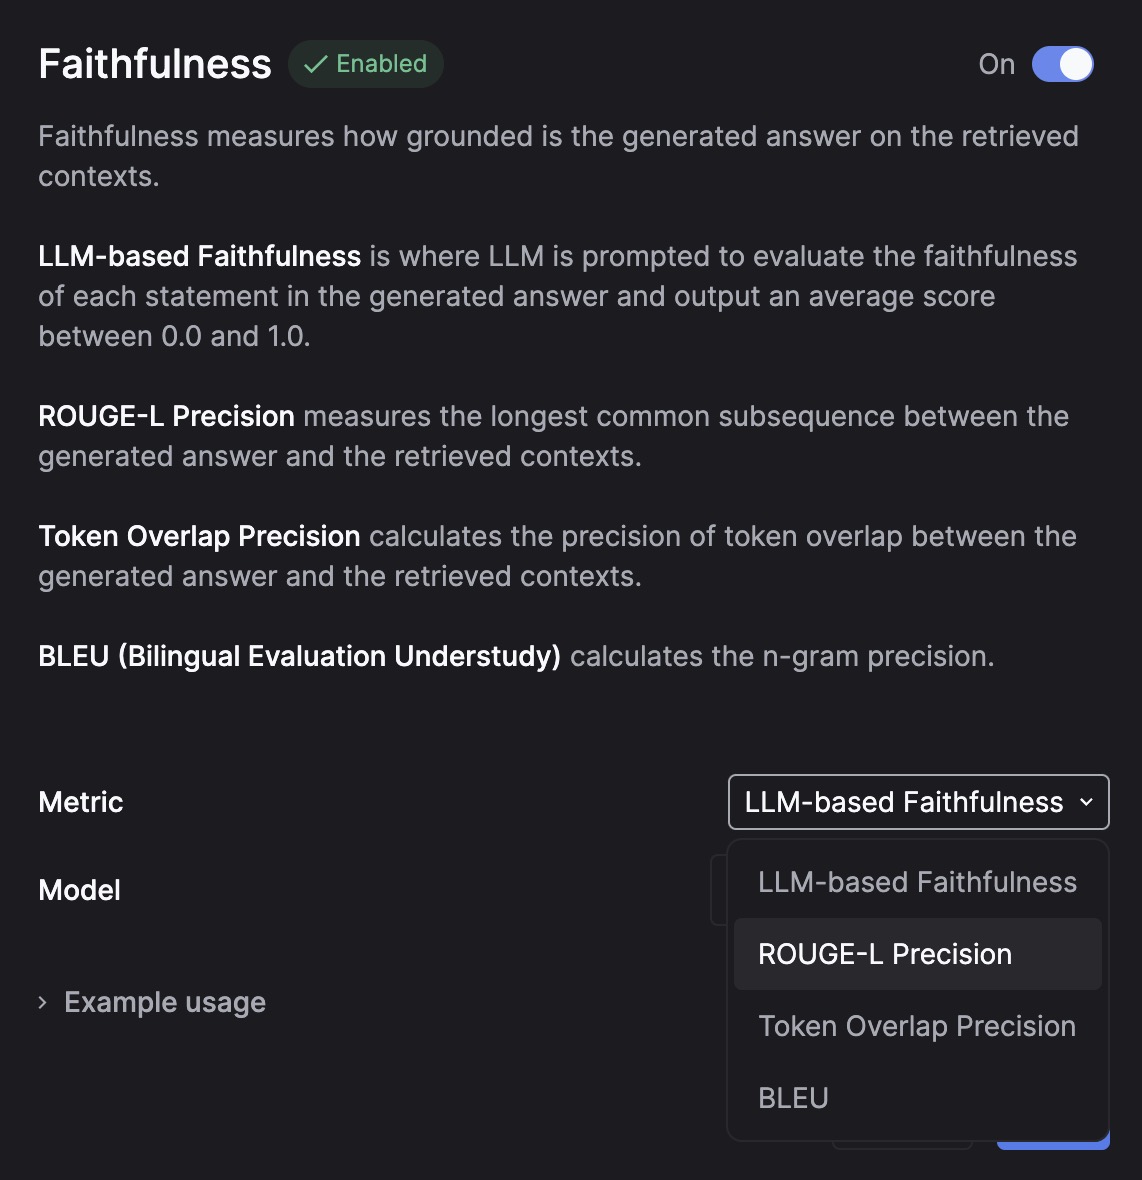Click the bold "BLEU (Bilingual Evaluation Understudy)" term
The image size is (1142, 1180).
(299, 657)
